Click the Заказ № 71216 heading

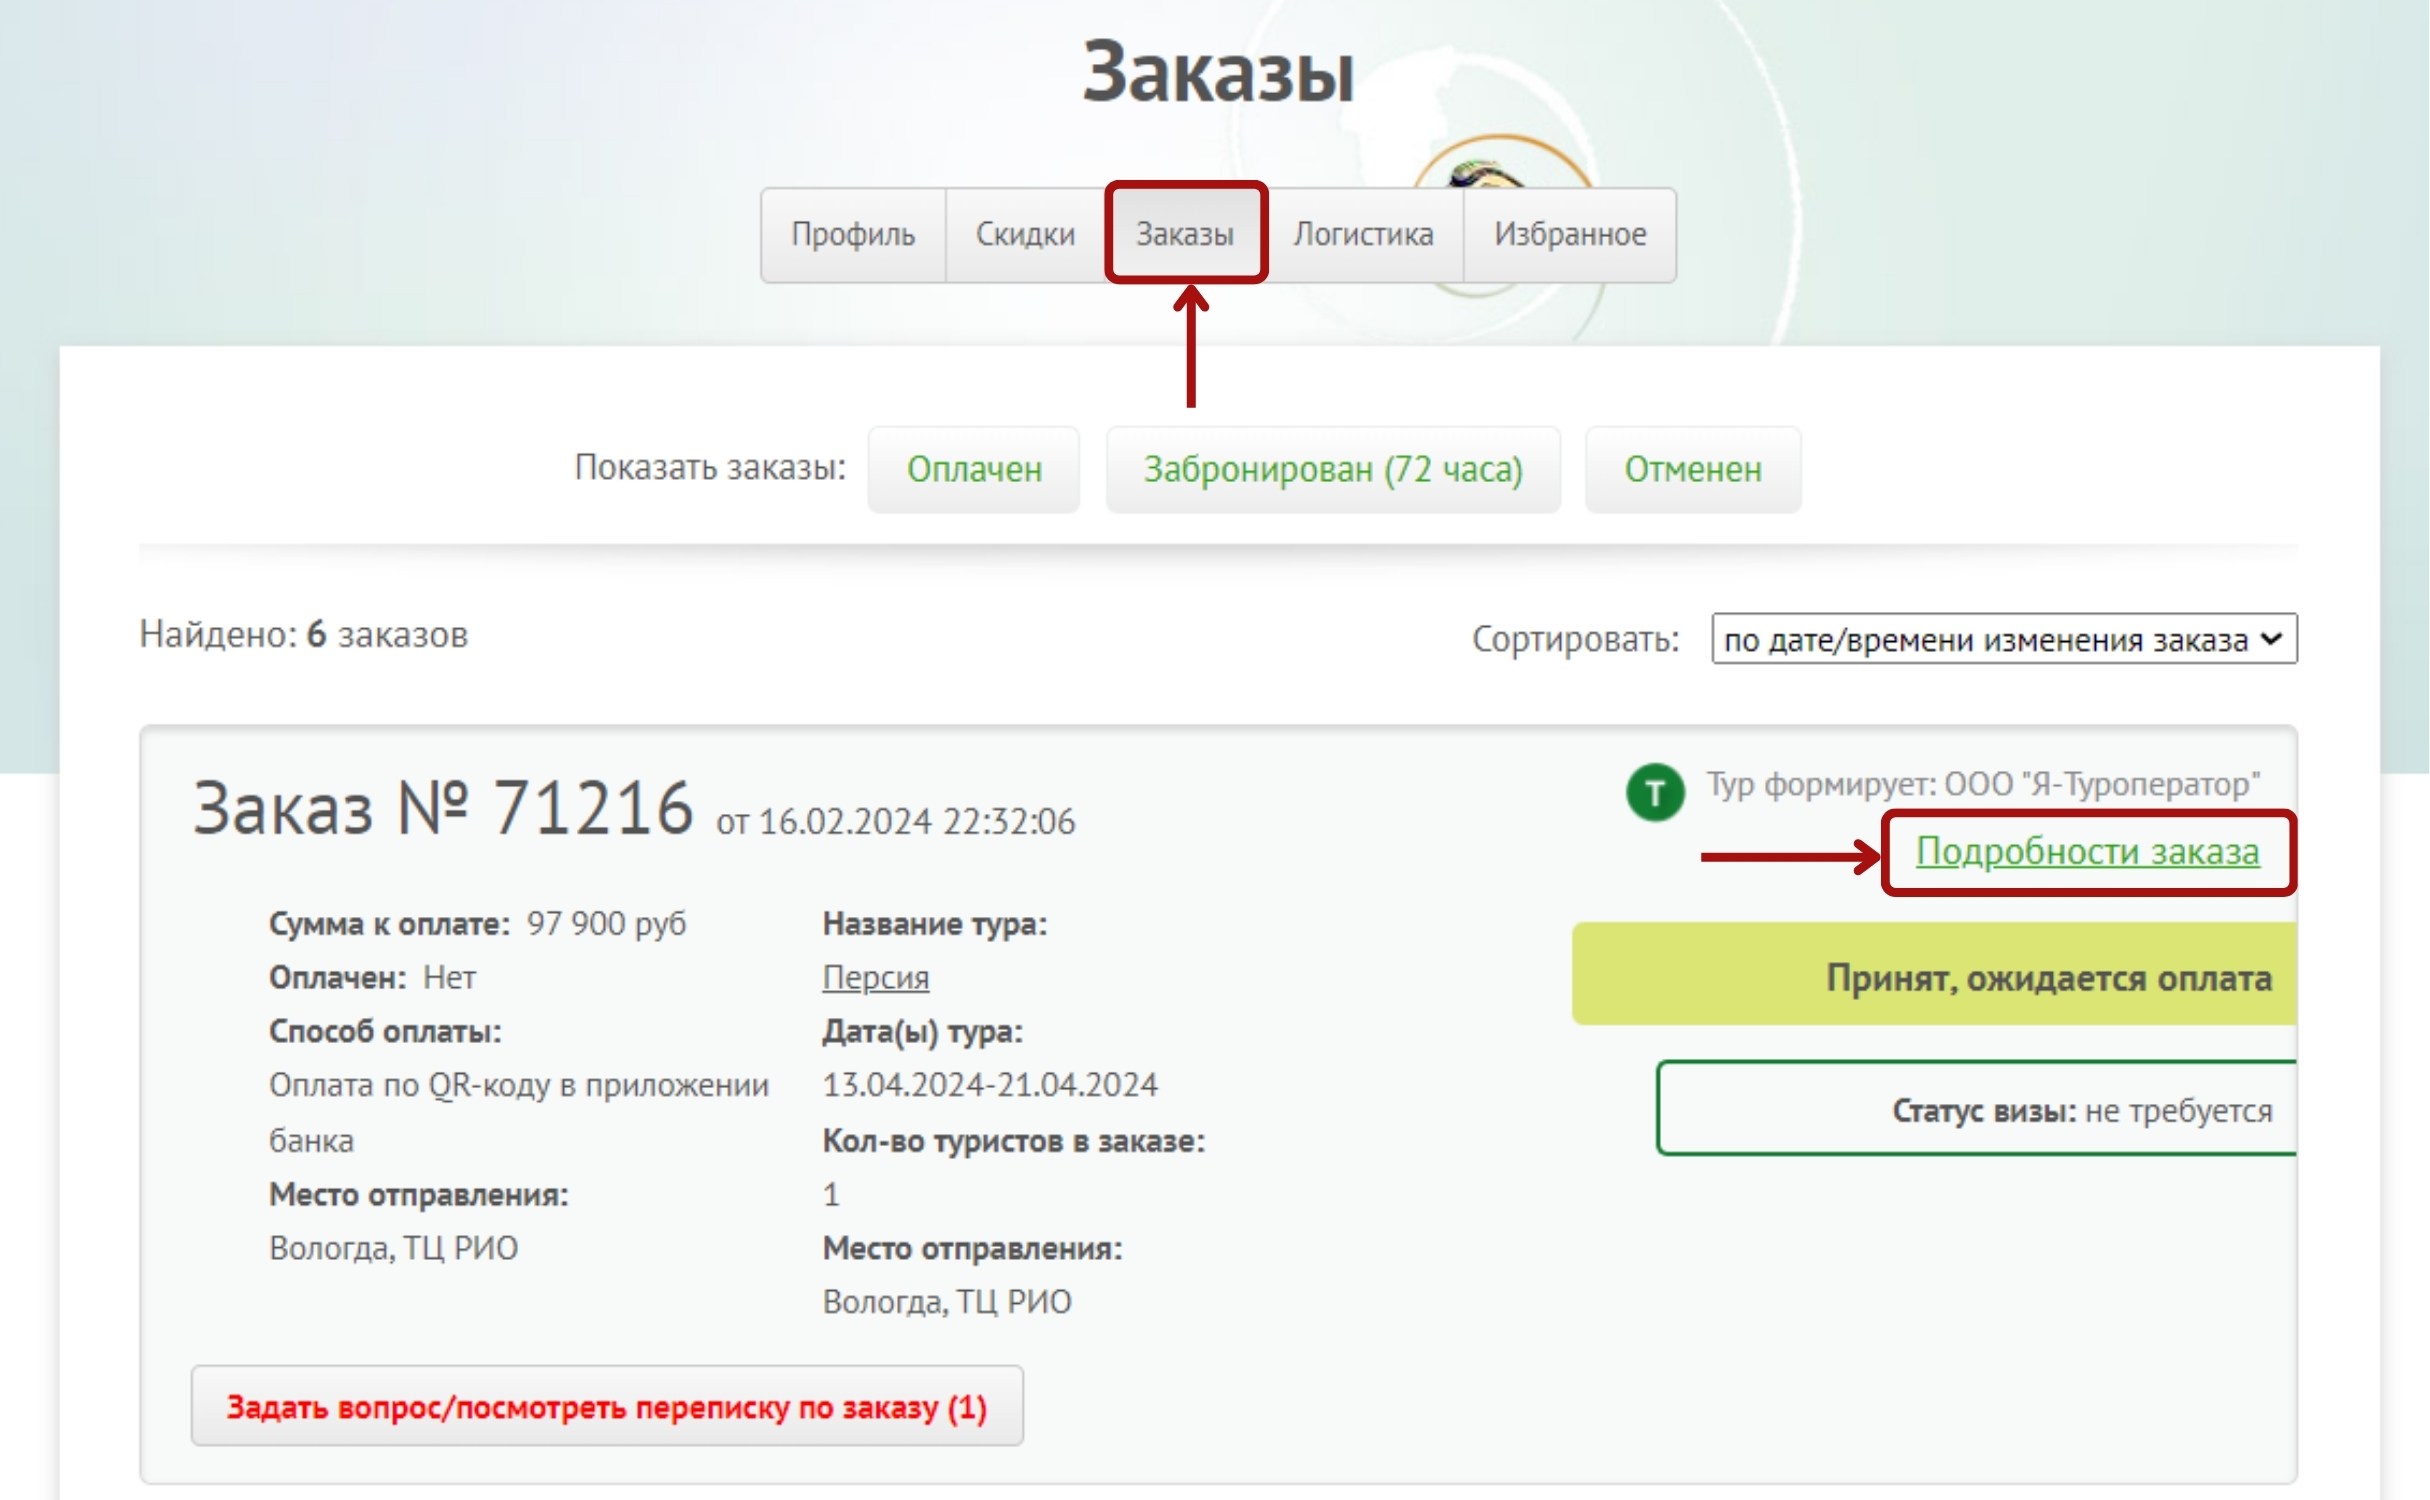443,808
